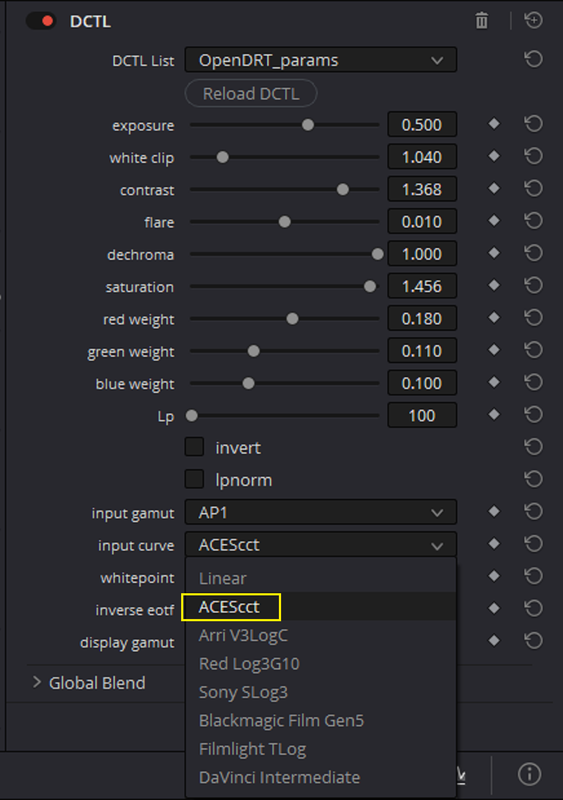Screen dimensions: 563x800
Task: Reset the inverse eotf setting
Action: coord(533,608)
